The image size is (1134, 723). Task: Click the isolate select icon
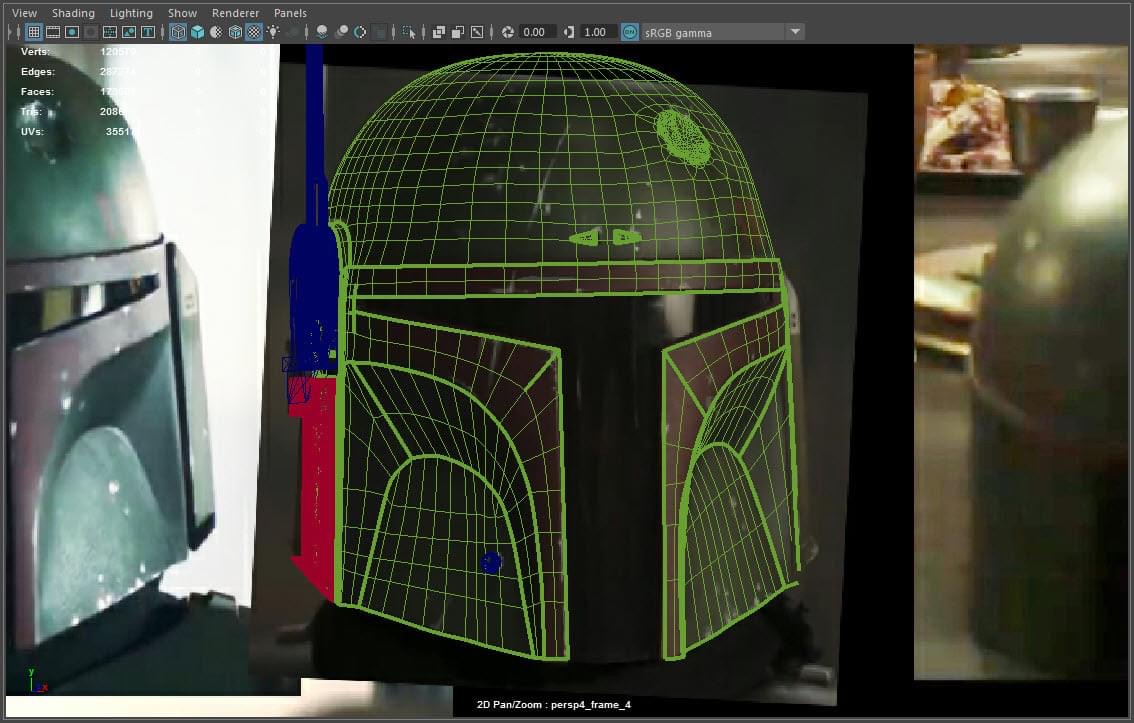(x=408, y=32)
